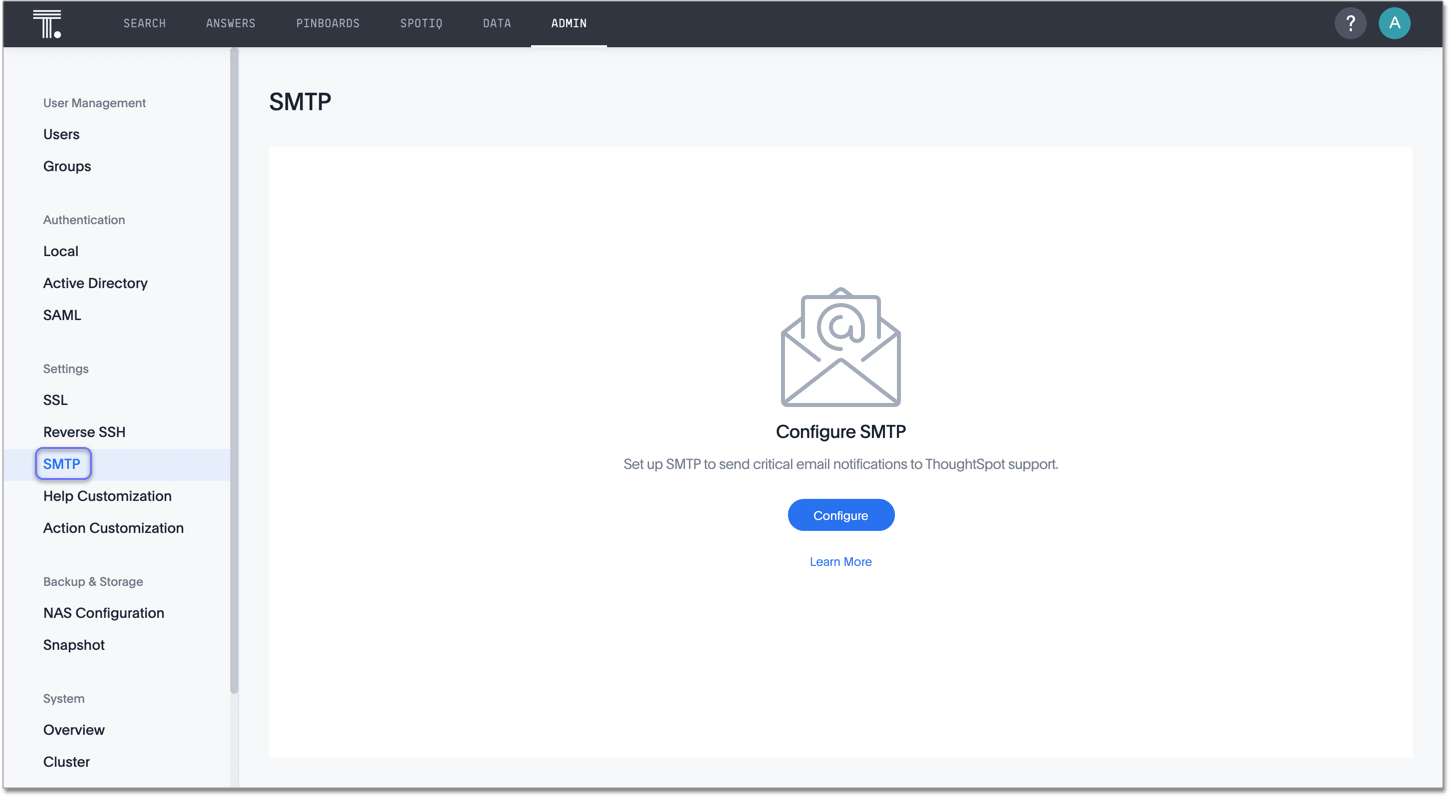Open Help Customization settings

pos(107,495)
